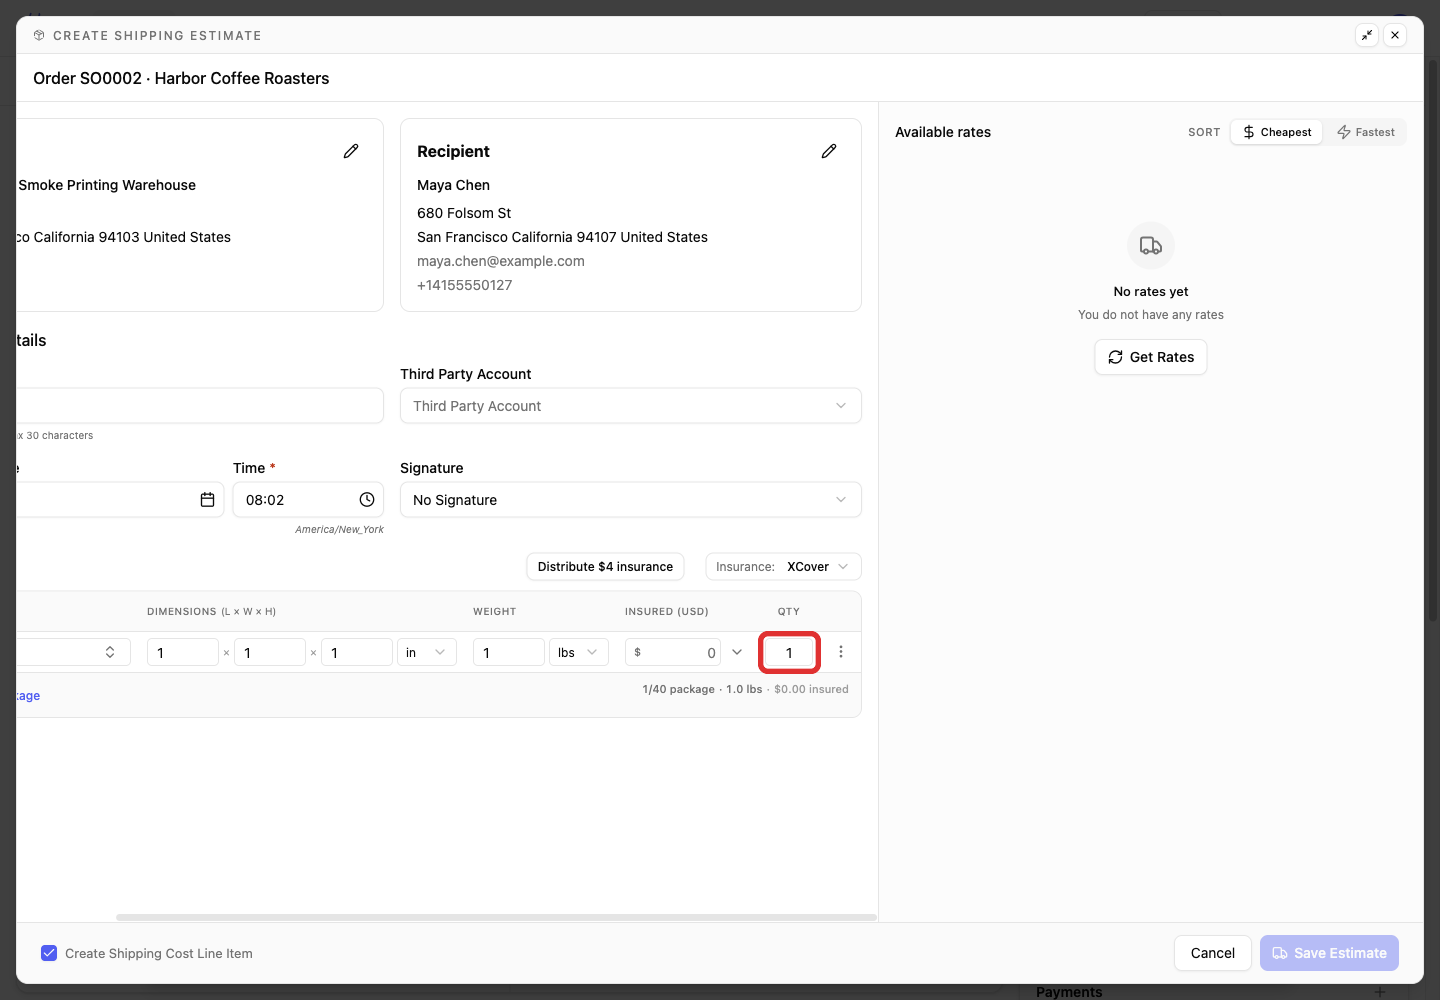This screenshot has width=1440, height=1000.
Task: Toggle Create Shipping Cost Line Item checkbox
Action: point(49,953)
